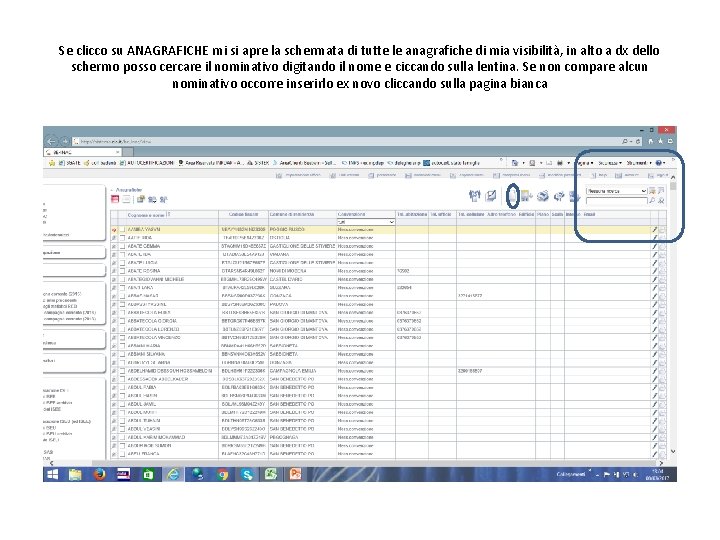Screen dimensions: 720x540
Task: Open the Internet Explorer favorites star icon
Action: (x=660, y=141)
